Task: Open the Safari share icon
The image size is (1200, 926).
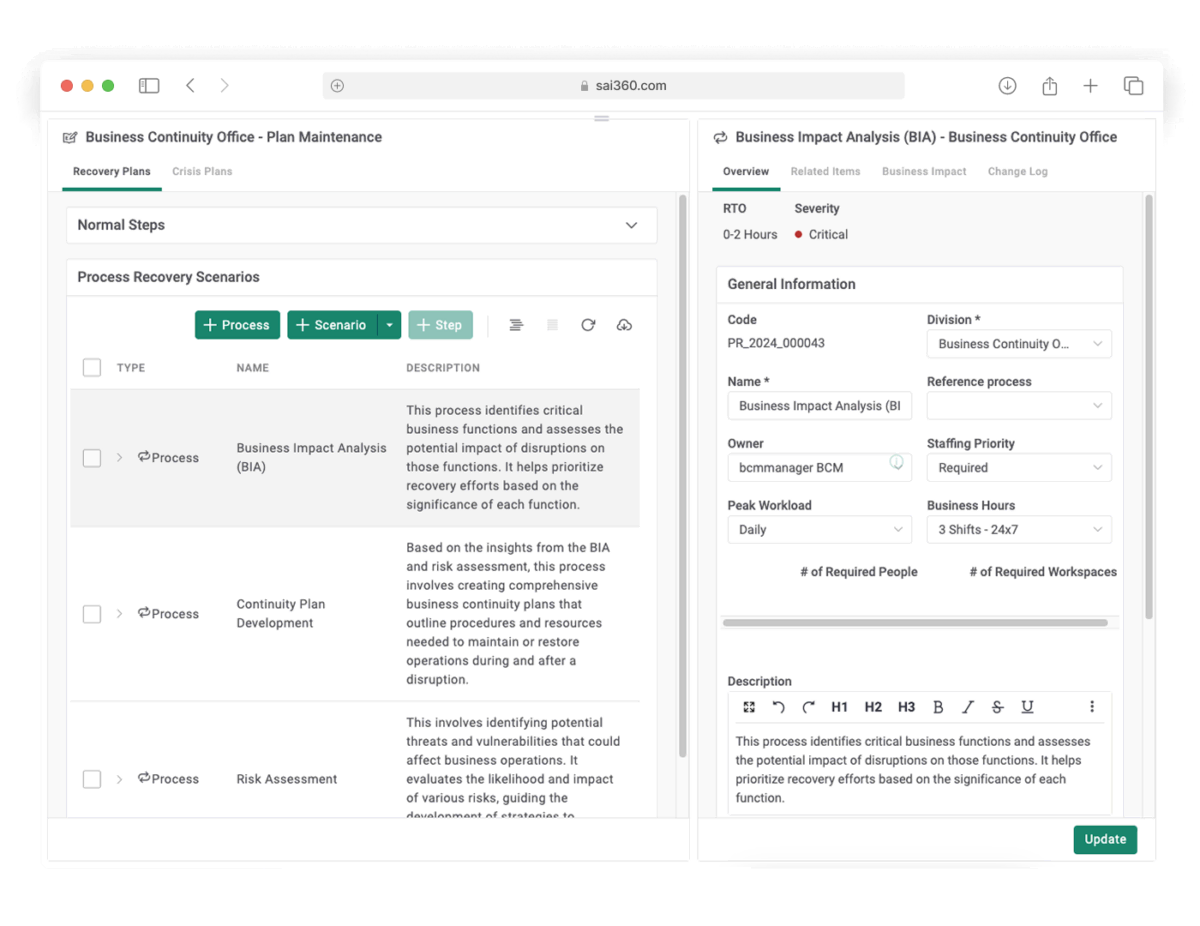Action: [1049, 86]
